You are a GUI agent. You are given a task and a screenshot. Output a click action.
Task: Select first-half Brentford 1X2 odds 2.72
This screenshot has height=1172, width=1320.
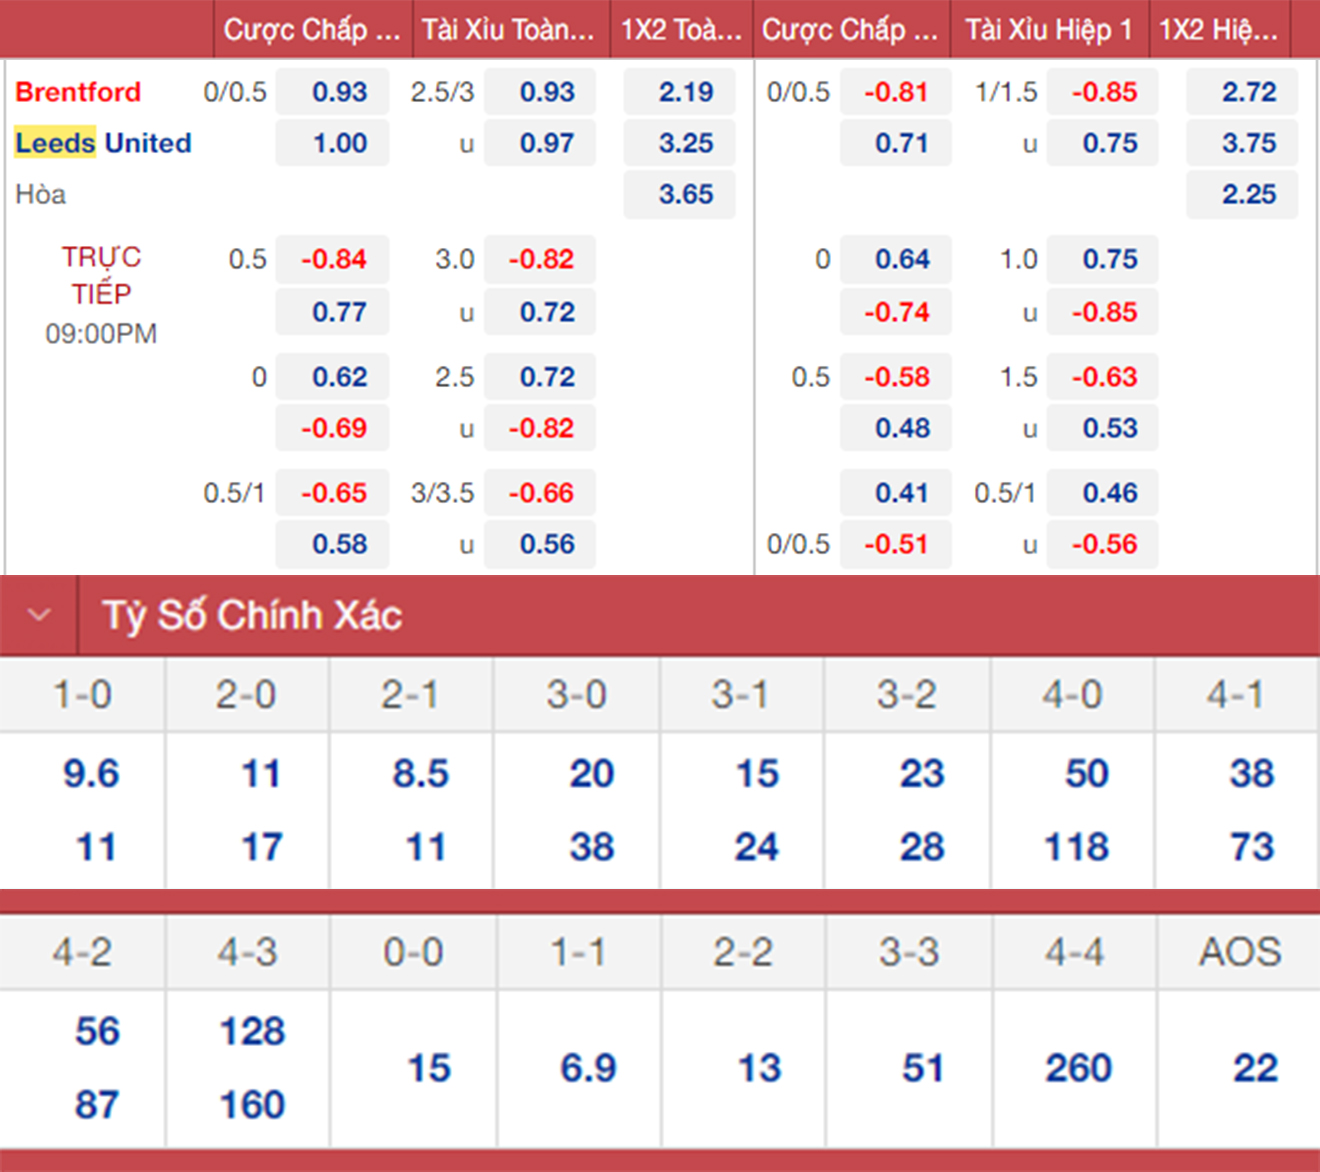pos(1248,92)
